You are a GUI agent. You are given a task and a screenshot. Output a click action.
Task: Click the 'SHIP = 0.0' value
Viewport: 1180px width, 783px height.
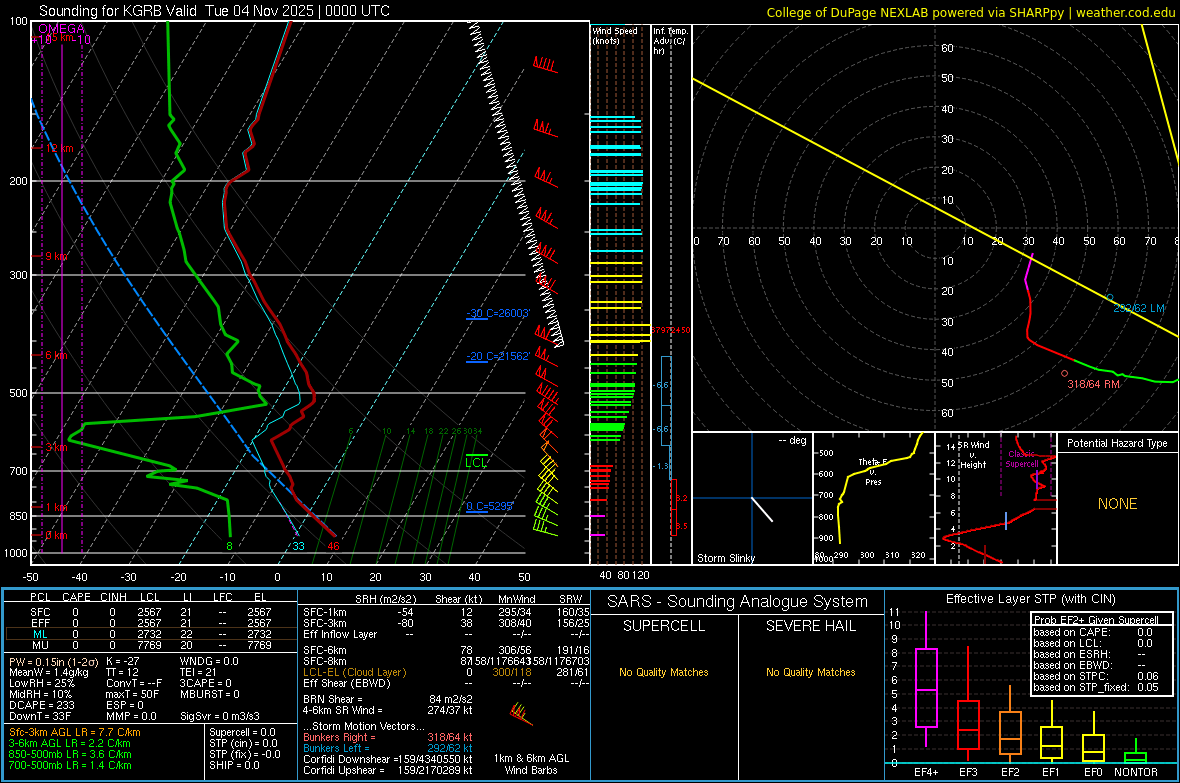pyautogui.click(x=234, y=765)
